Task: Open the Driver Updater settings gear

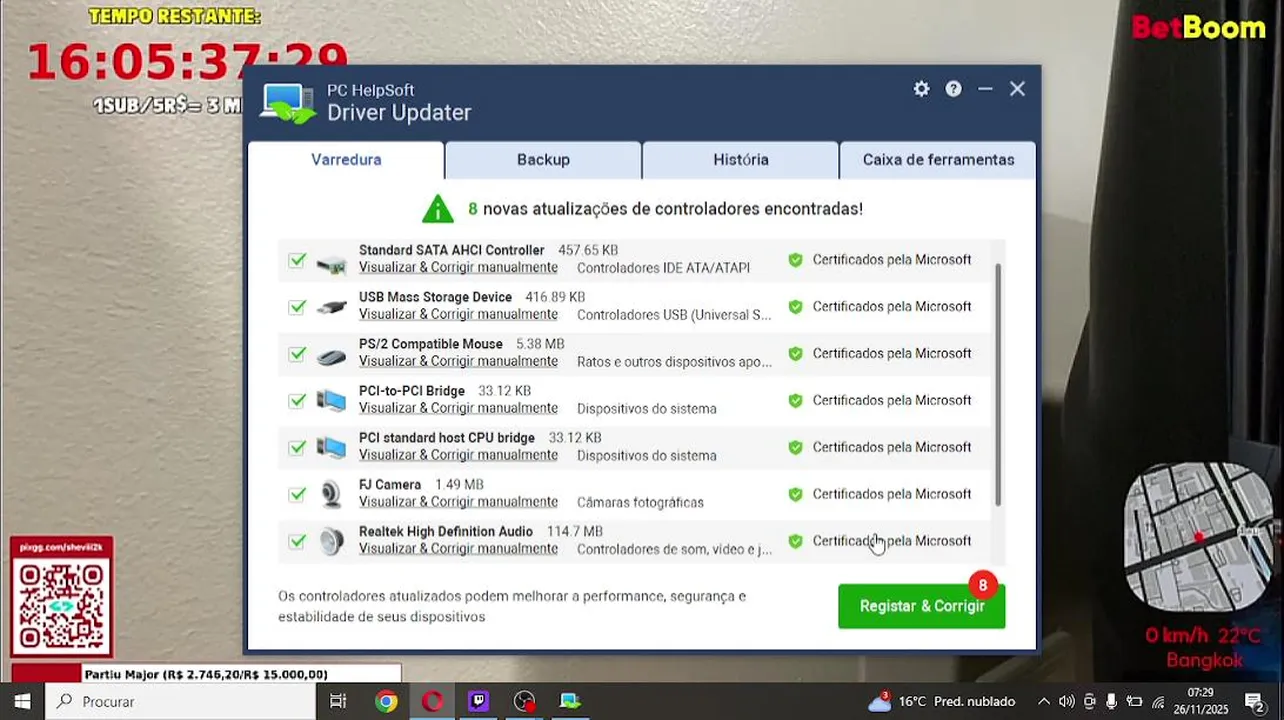Action: point(921,89)
